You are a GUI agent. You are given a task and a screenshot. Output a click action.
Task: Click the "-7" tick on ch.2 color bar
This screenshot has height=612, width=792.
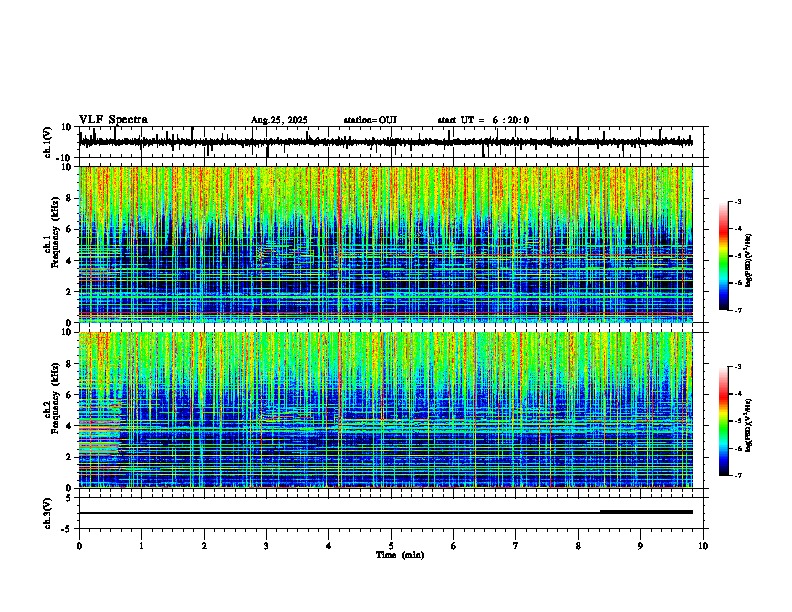pos(737,475)
